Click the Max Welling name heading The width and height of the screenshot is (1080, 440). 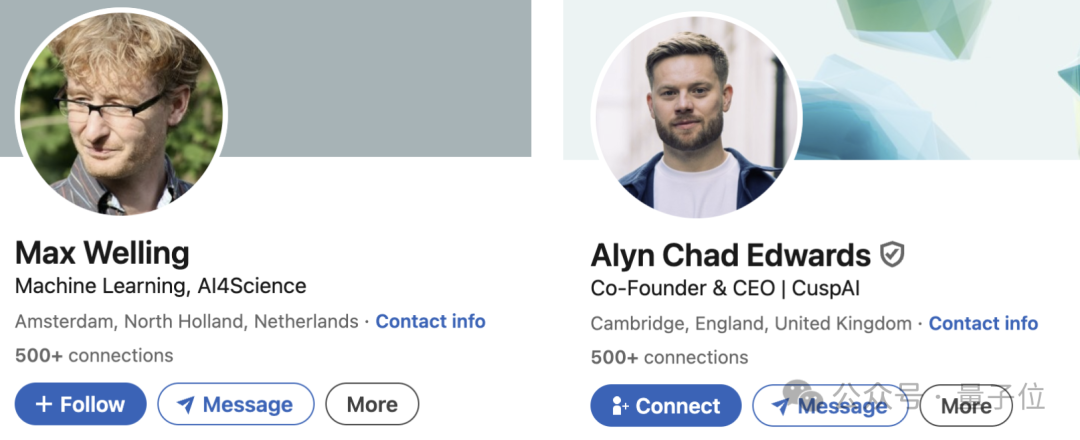[102, 251]
